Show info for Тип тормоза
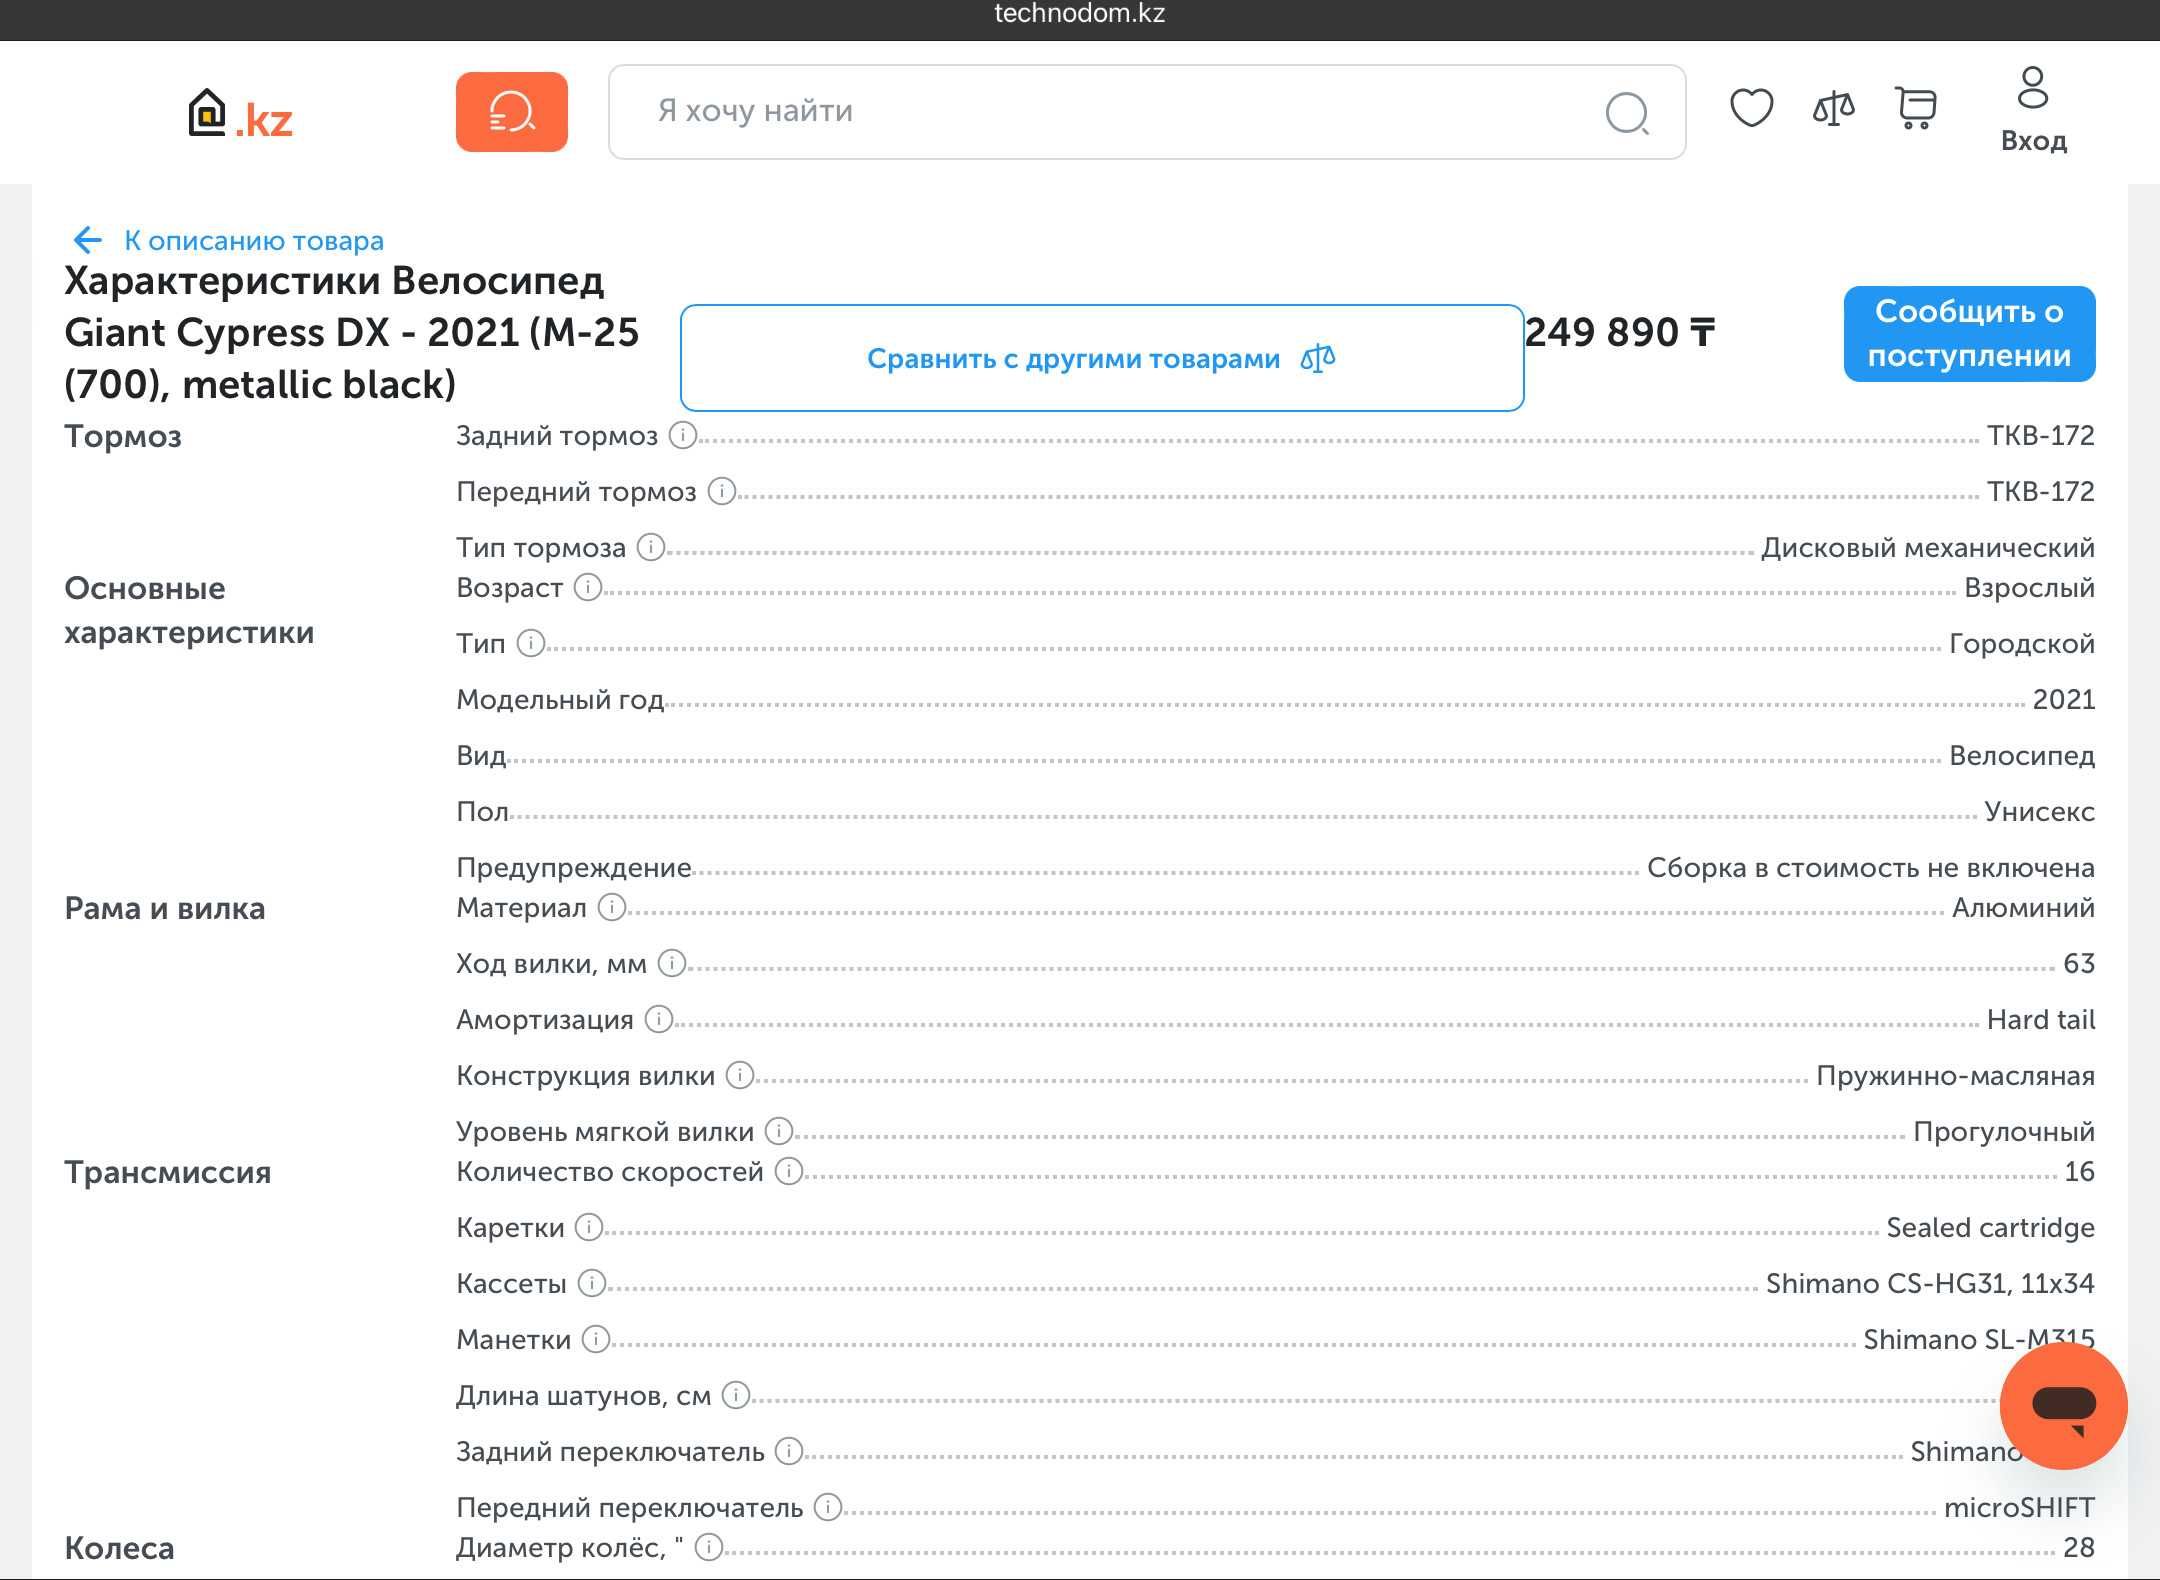Screen dimensions: 2160x1580 (x=650, y=547)
